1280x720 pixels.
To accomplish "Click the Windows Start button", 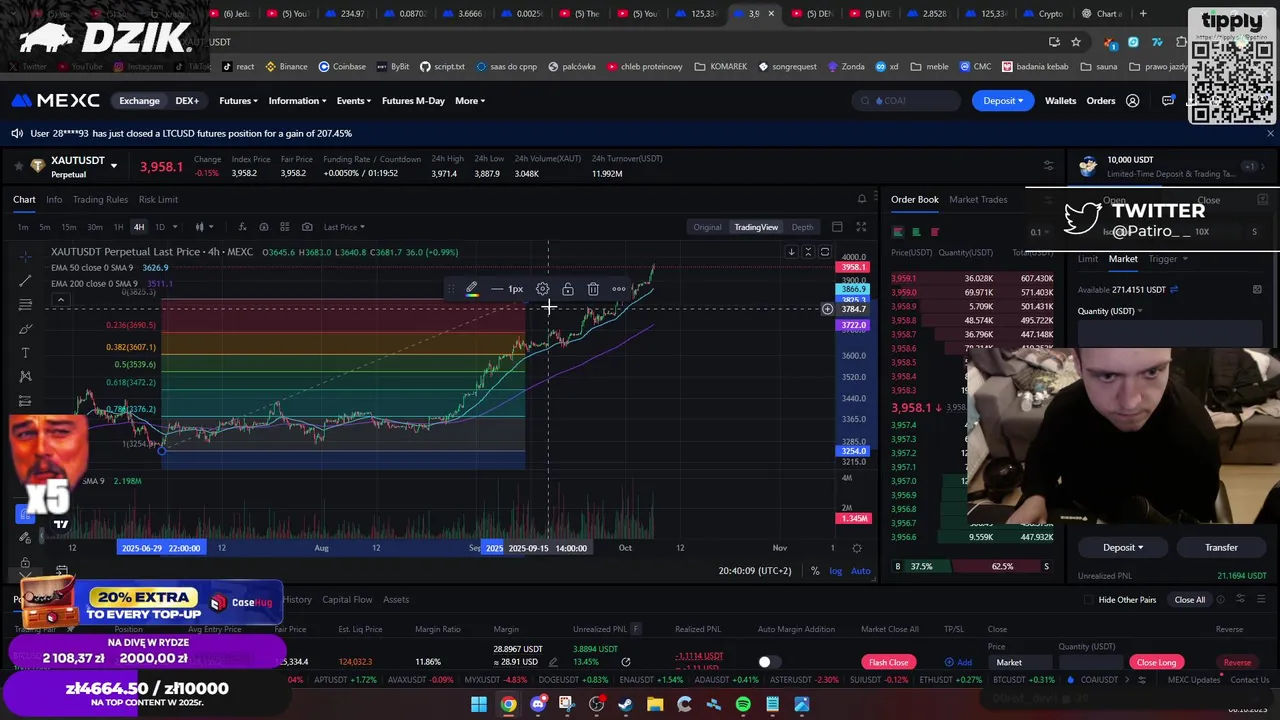I will point(479,704).
